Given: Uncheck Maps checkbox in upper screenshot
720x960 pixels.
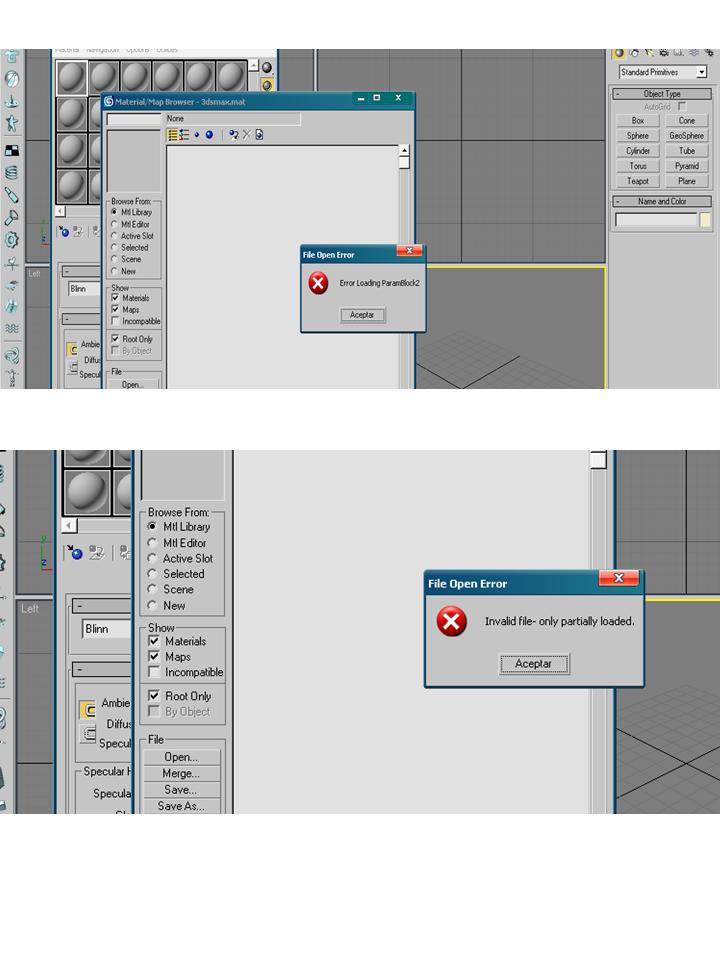Looking at the screenshot, I should [115, 309].
